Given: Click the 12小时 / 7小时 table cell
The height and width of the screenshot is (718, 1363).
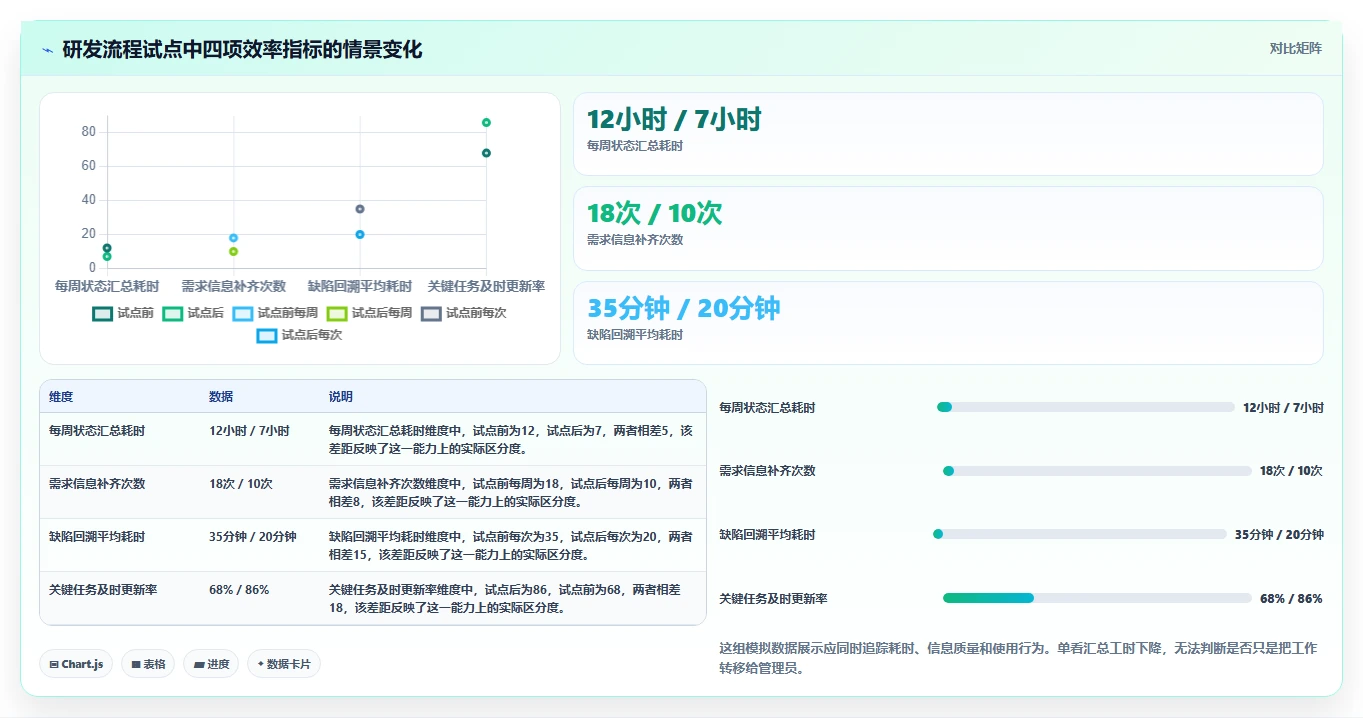Looking at the screenshot, I should pos(249,431).
